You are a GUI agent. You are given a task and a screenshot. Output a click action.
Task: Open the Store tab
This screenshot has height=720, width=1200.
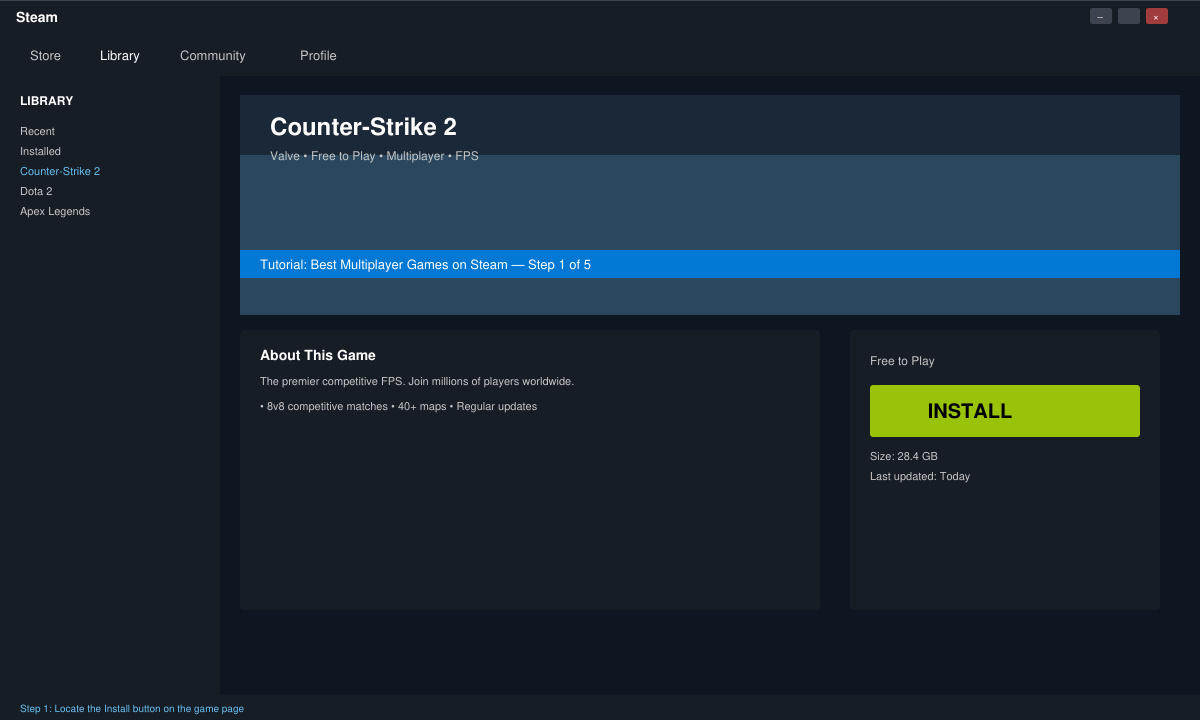pyautogui.click(x=45, y=56)
